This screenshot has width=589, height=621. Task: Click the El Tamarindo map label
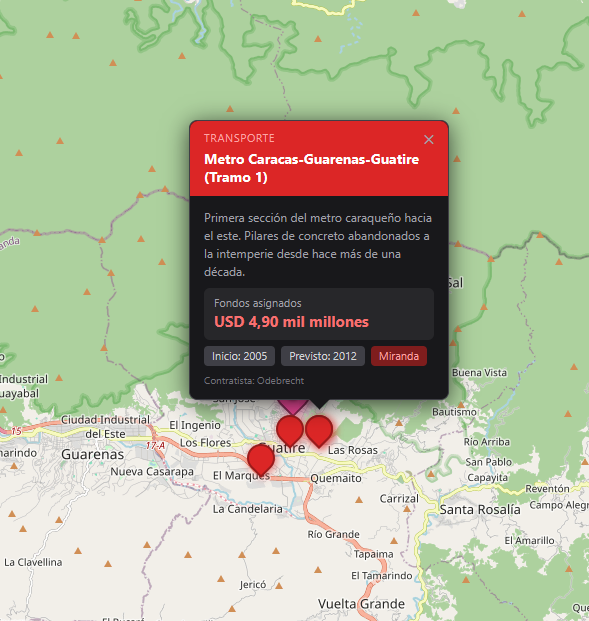pyautogui.click(x=382, y=575)
